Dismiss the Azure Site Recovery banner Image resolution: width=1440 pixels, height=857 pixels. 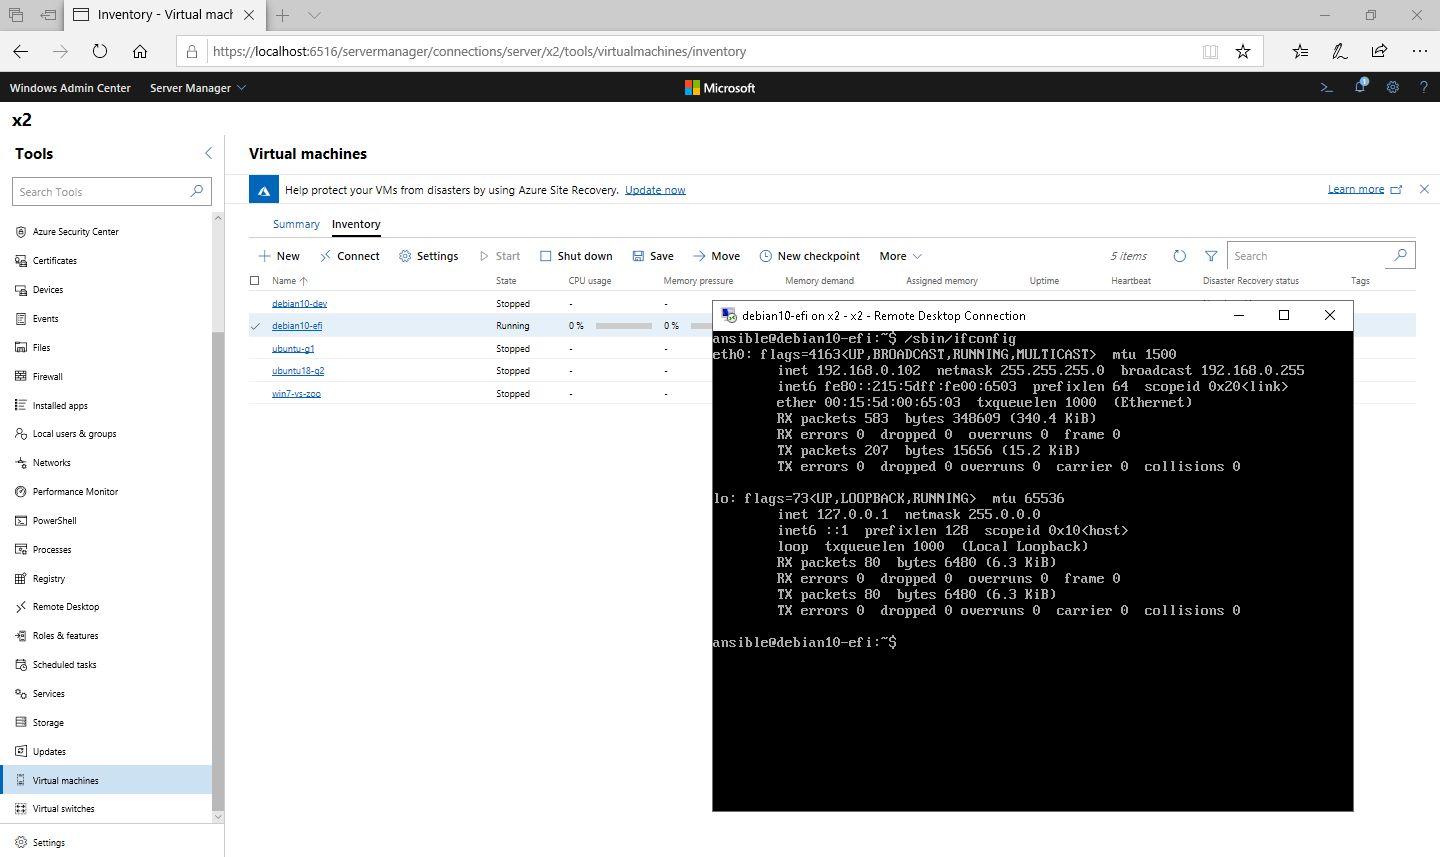coord(1424,189)
